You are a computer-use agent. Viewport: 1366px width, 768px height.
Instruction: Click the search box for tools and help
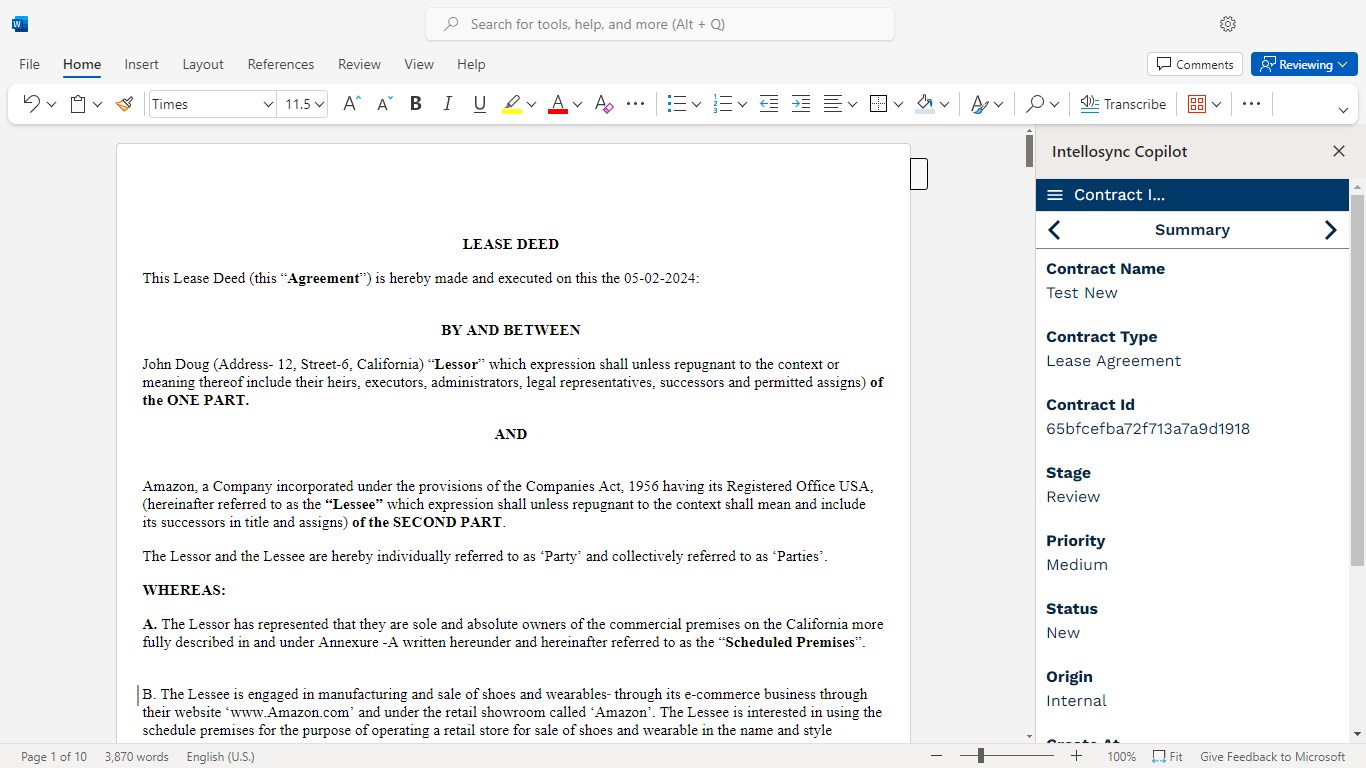(x=660, y=24)
